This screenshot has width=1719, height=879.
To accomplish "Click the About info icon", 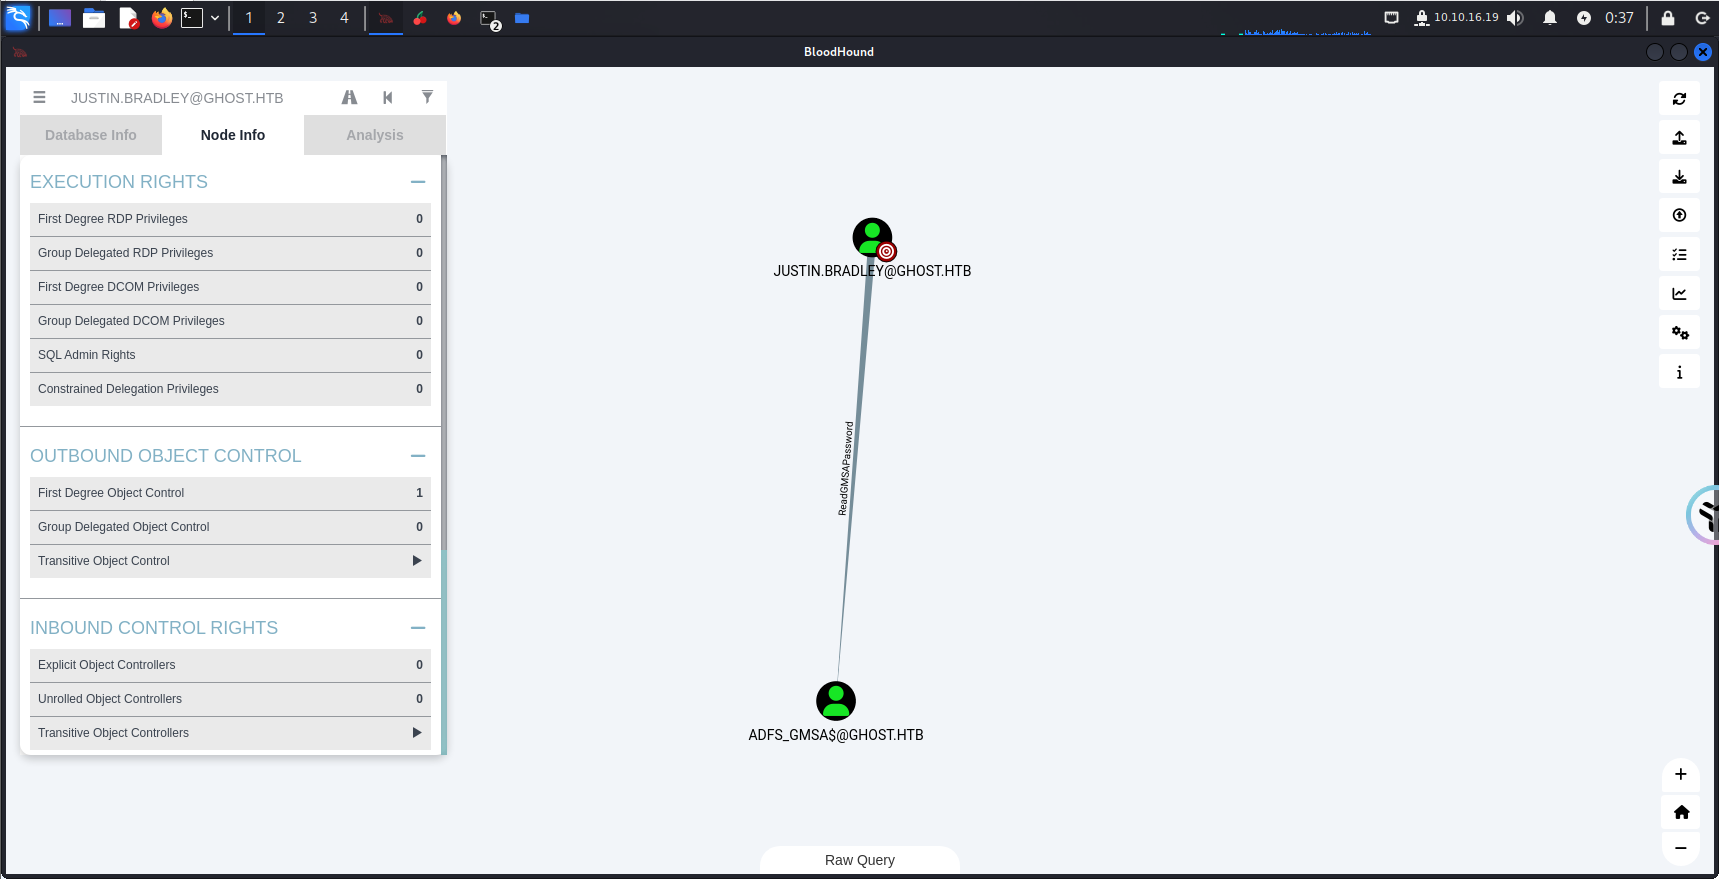I will [x=1679, y=372].
